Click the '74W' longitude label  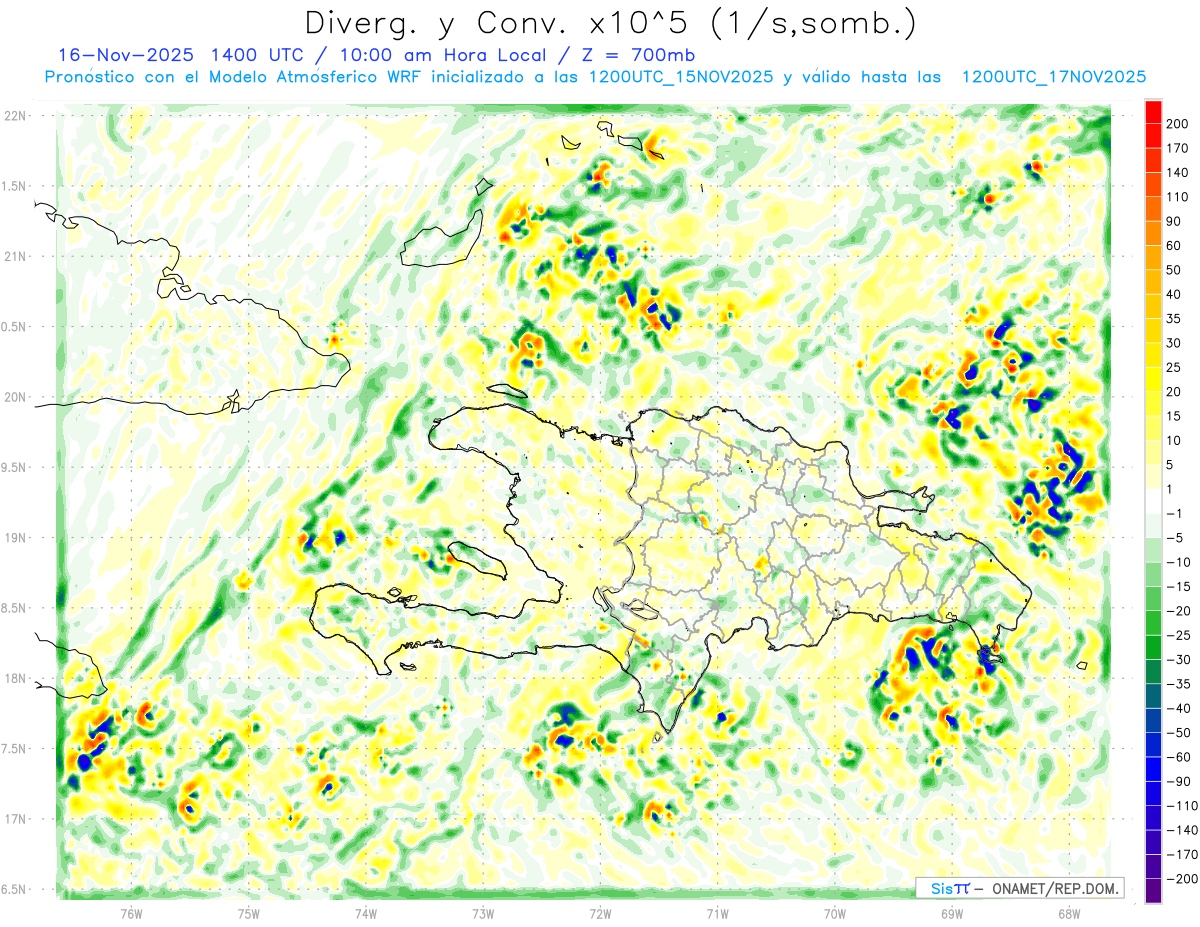click(366, 913)
